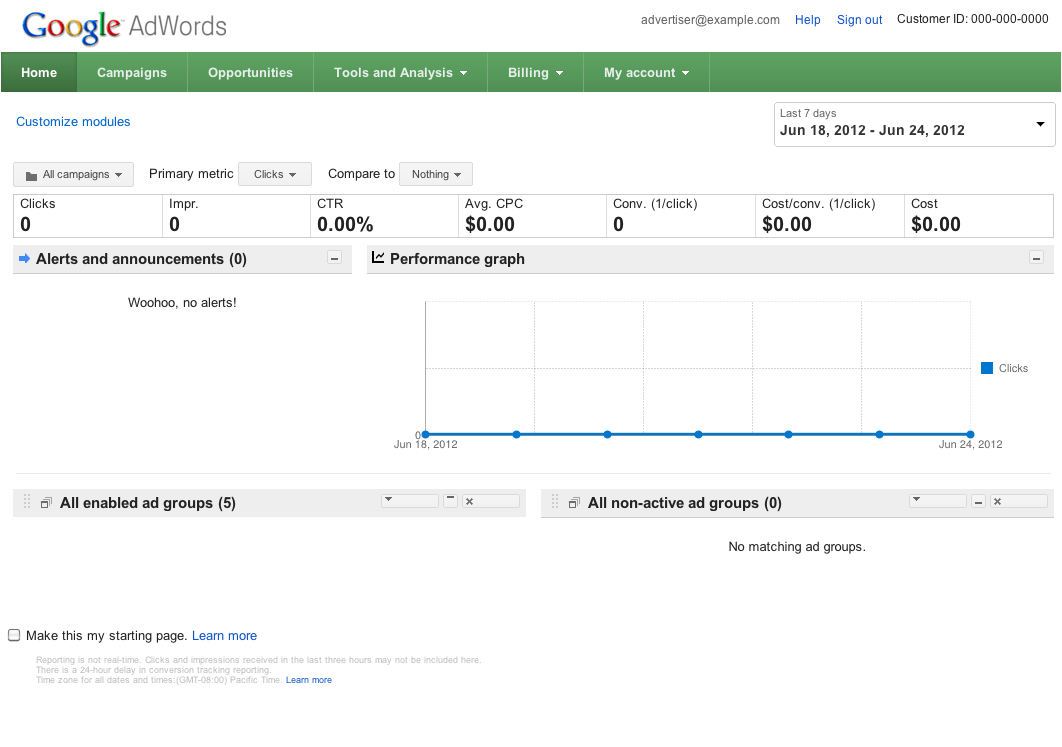Click the blue Clicks legend swatch

(x=987, y=368)
